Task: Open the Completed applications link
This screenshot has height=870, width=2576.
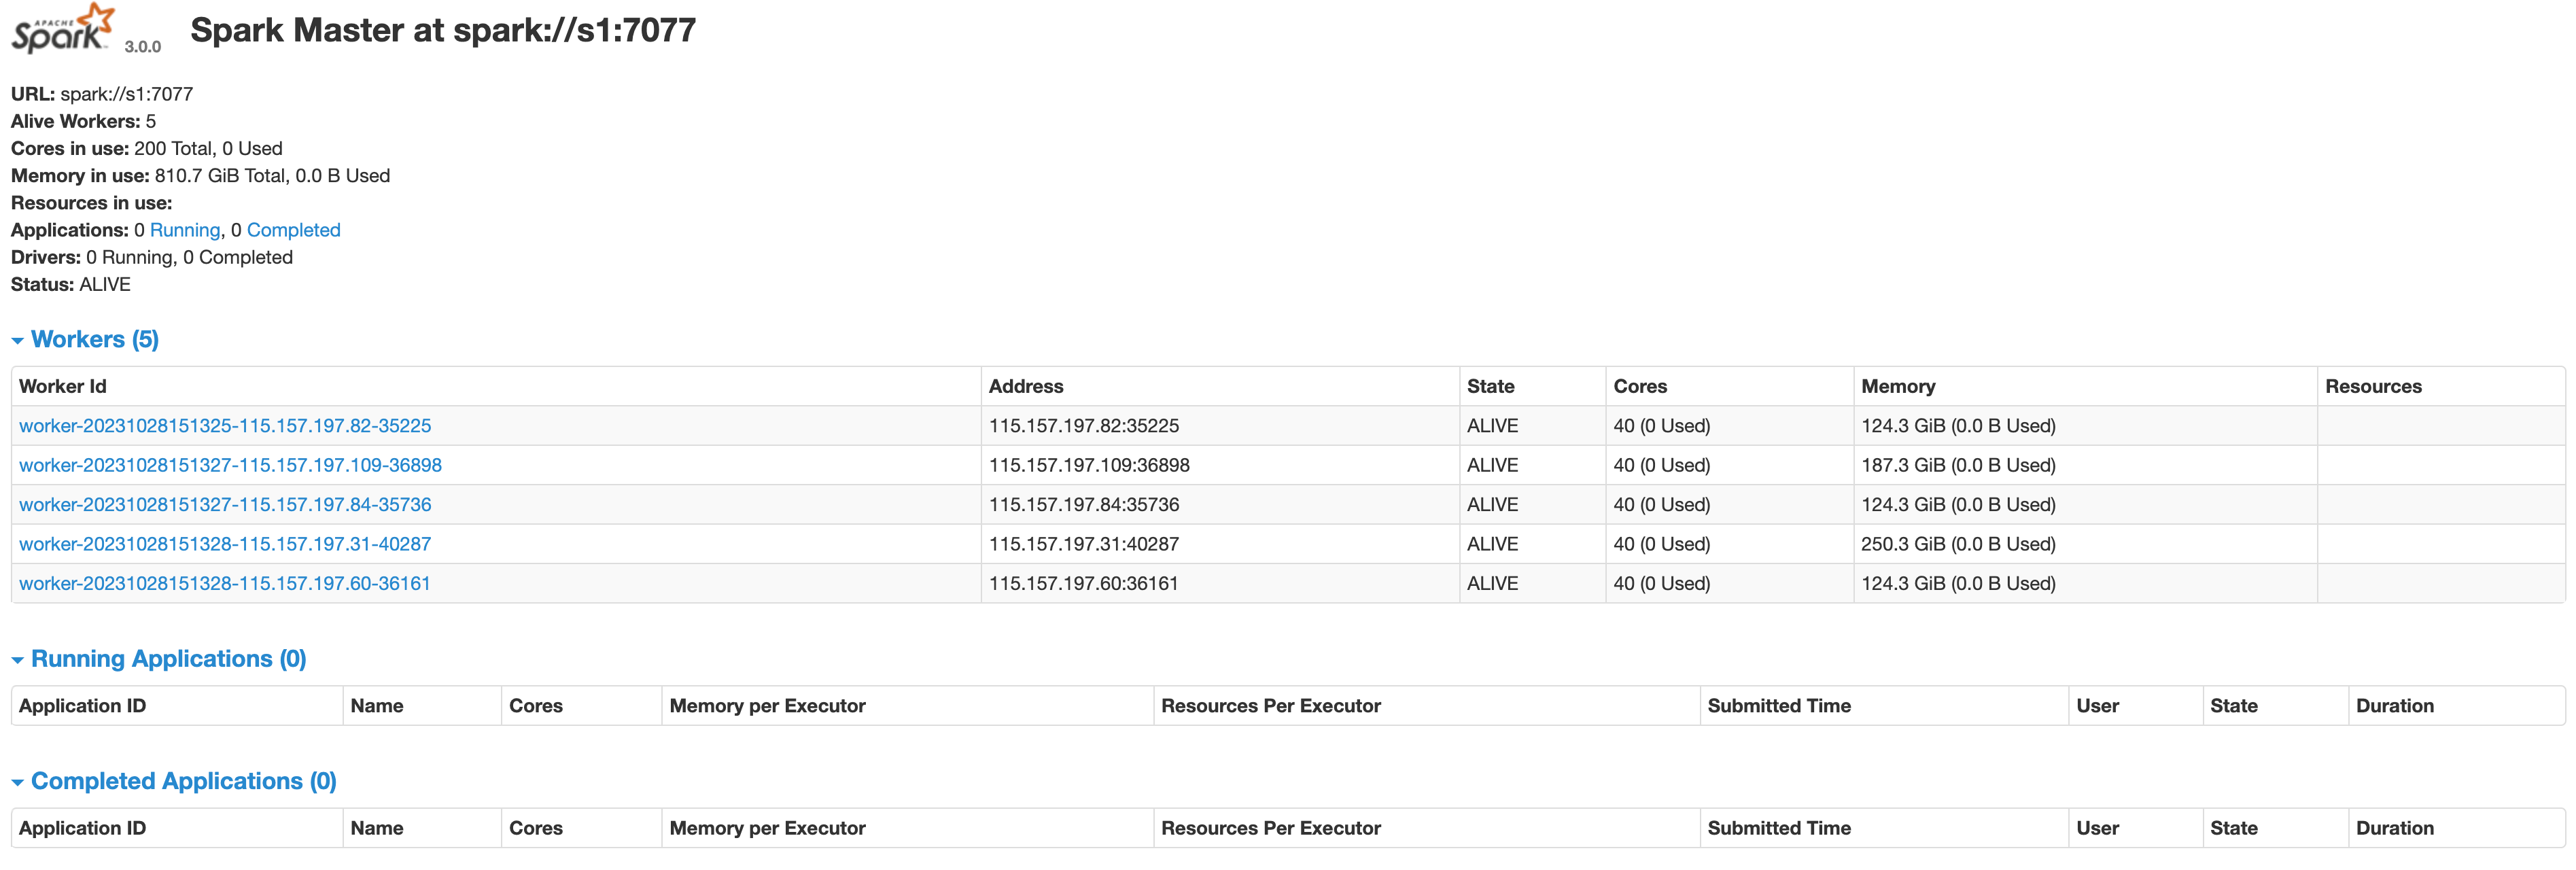Action: click(x=293, y=230)
